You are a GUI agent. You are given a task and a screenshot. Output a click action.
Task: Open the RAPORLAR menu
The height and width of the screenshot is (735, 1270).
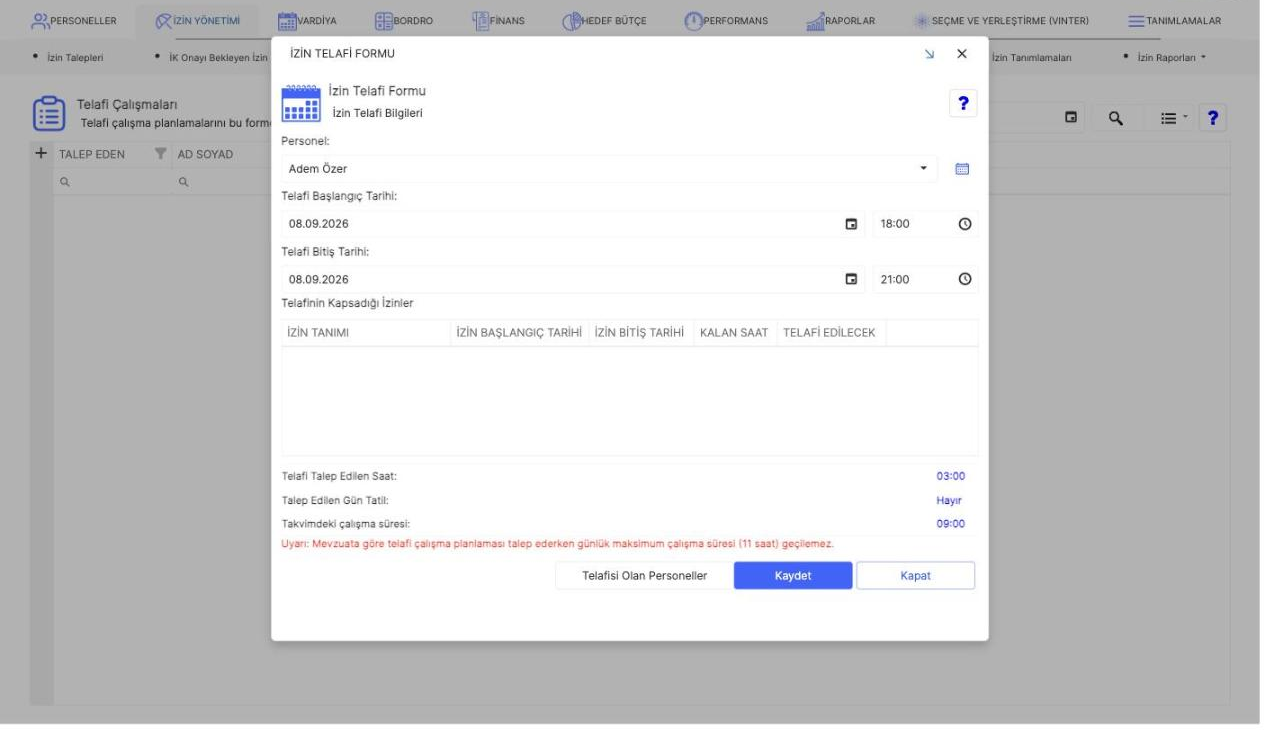(x=840, y=20)
